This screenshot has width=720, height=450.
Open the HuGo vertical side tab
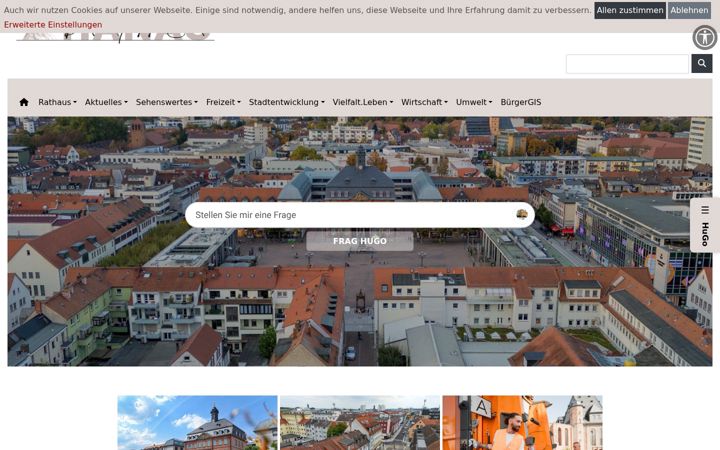(705, 225)
